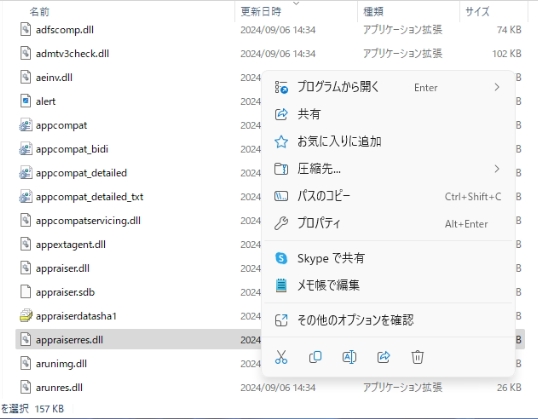This screenshot has height=419, width=538.
Task: Sort by 更新日時 column header
Action: tap(261, 12)
